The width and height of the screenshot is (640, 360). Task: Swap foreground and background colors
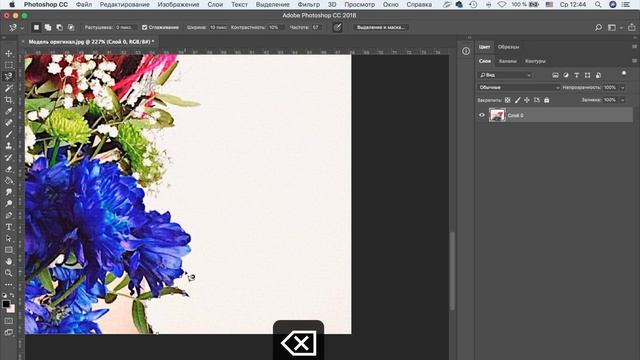pyautogui.click(x=12, y=295)
